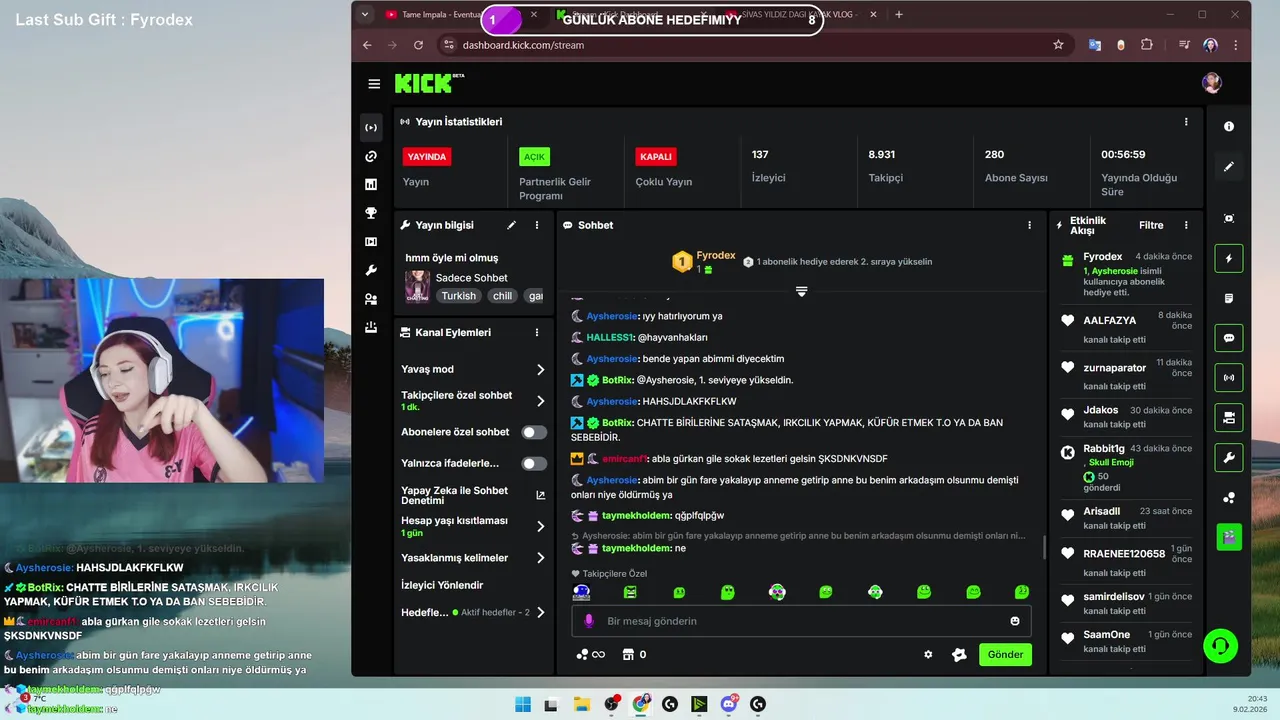The height and width of the screenshot is (720, 1280).
Task: Open the trophy icon in left sidebar
Action: (x=371, y=213)
